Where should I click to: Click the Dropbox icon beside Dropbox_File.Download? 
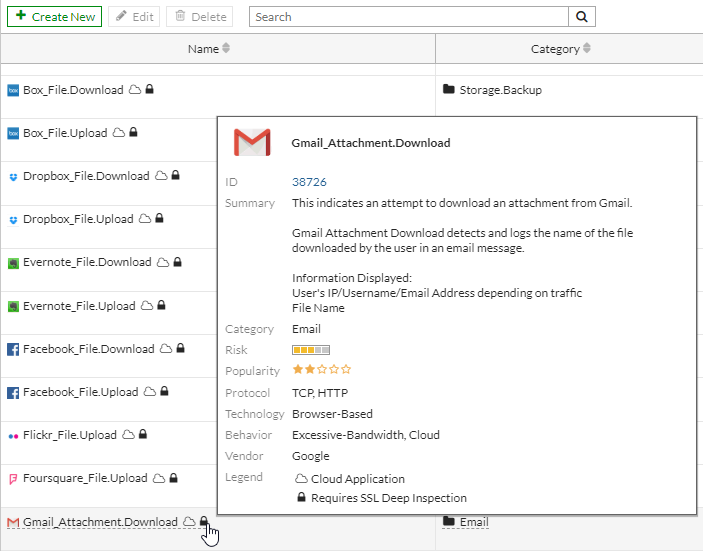click(x=13, y=177)
